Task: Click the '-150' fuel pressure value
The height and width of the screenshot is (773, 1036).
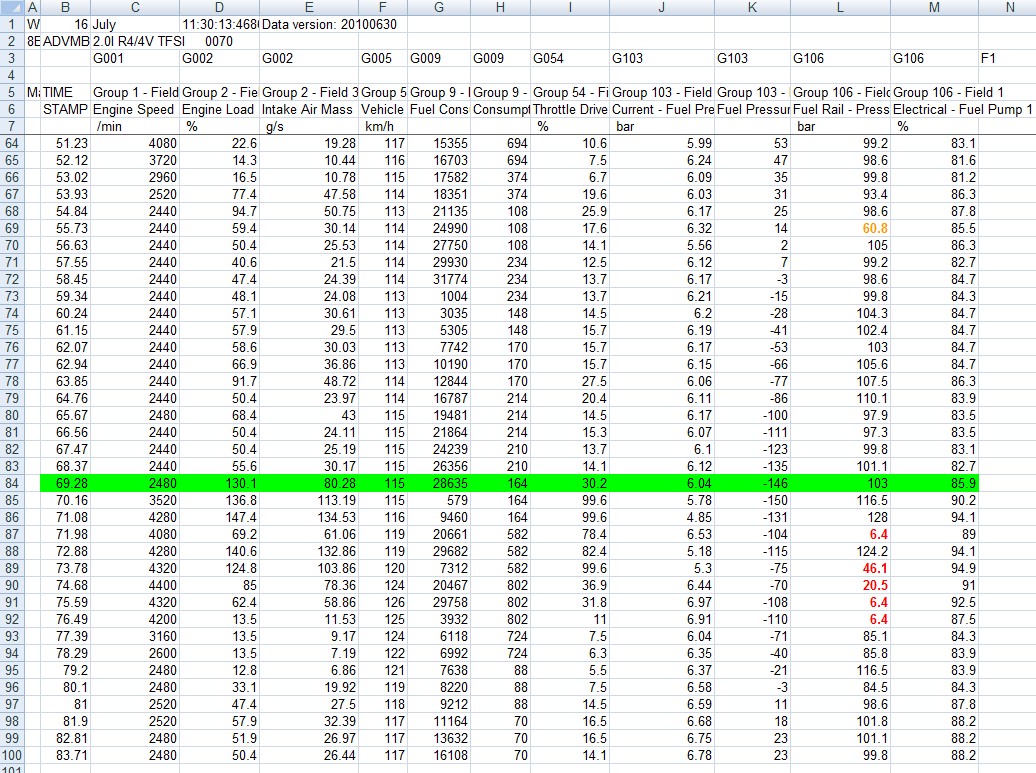Action: [752, 500]
